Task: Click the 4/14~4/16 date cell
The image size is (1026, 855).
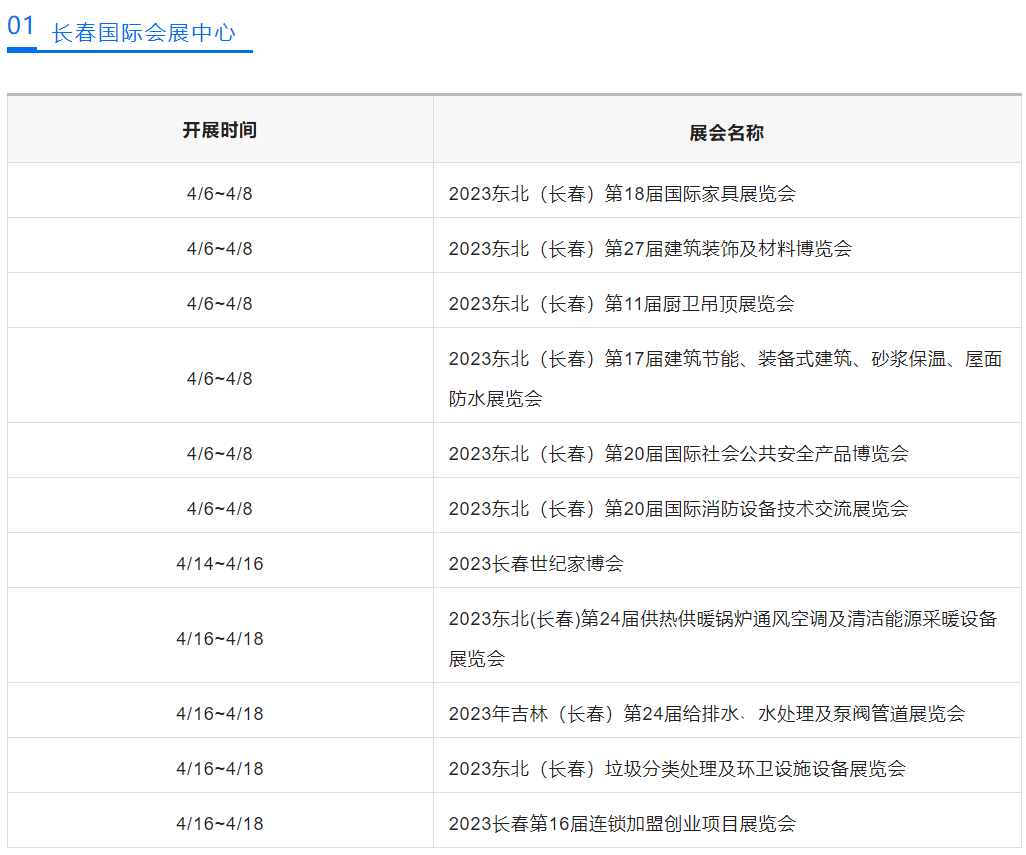Action: [x=219, y=563]
